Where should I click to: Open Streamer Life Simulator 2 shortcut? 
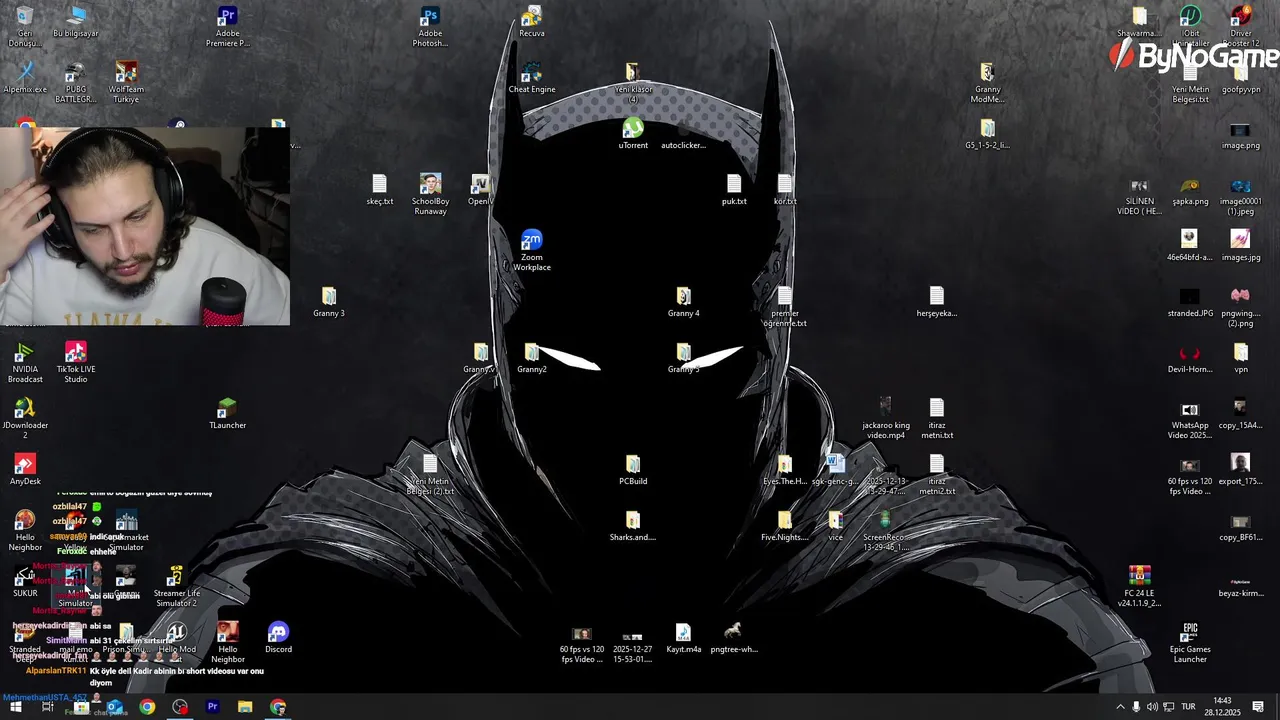pos(176,587)
